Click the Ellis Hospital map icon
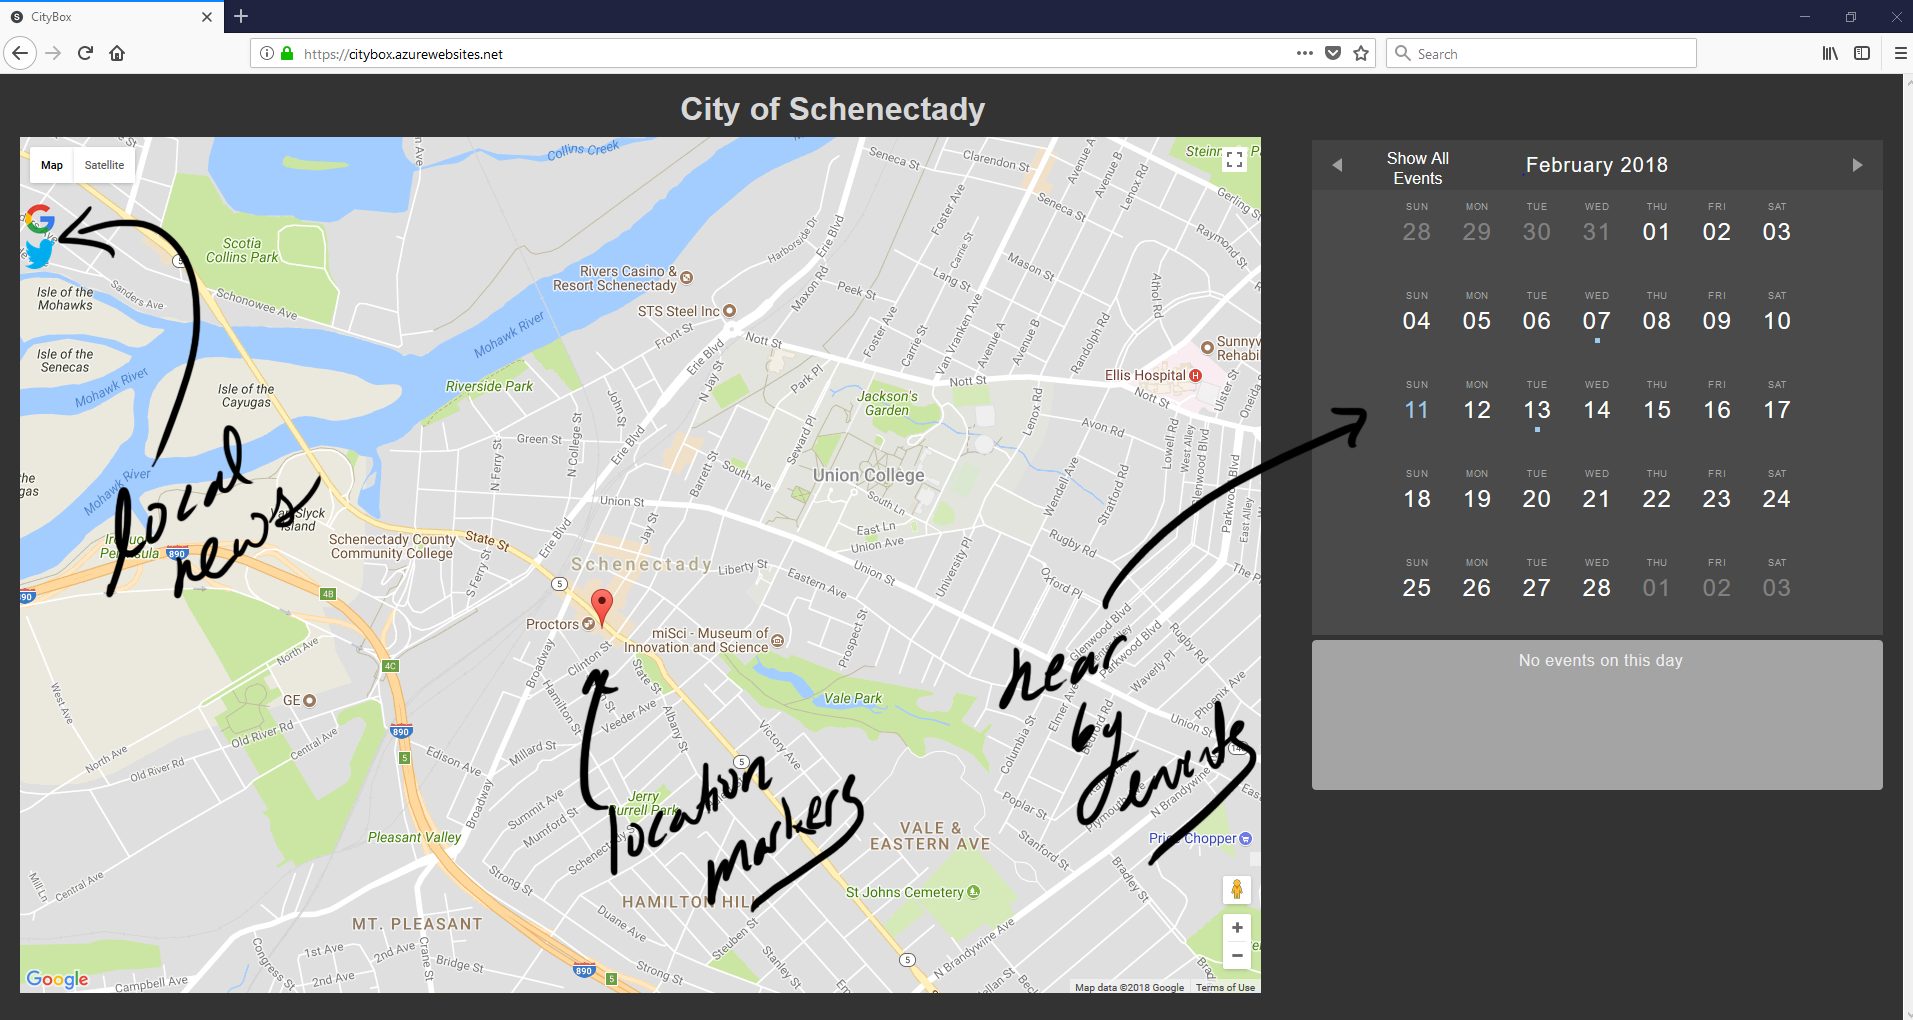 1195,375
